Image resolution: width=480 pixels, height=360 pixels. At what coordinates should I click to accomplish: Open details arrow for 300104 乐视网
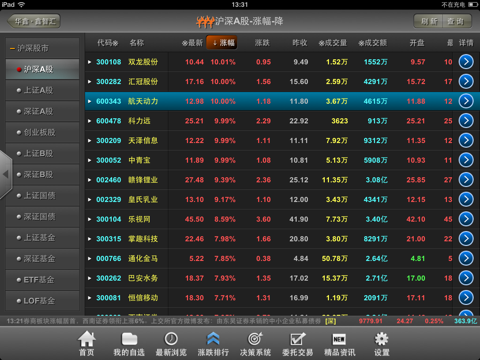466,219
